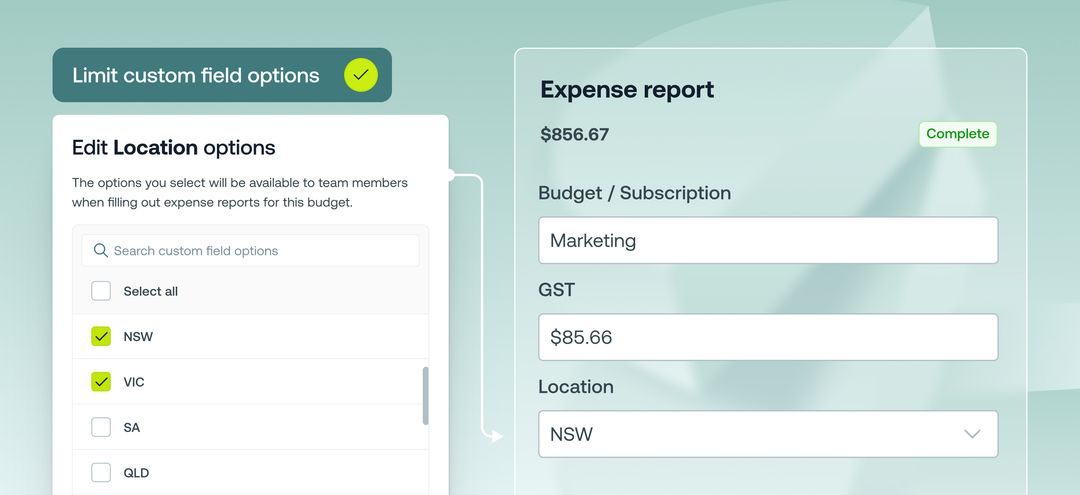This screenshot has height=495, width=1080.
Task: Tick the QLD checkbox
Action: (x=101, y=472)
